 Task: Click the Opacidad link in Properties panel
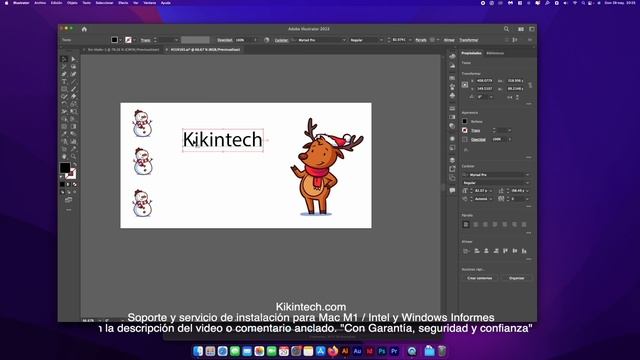point(478,140)
